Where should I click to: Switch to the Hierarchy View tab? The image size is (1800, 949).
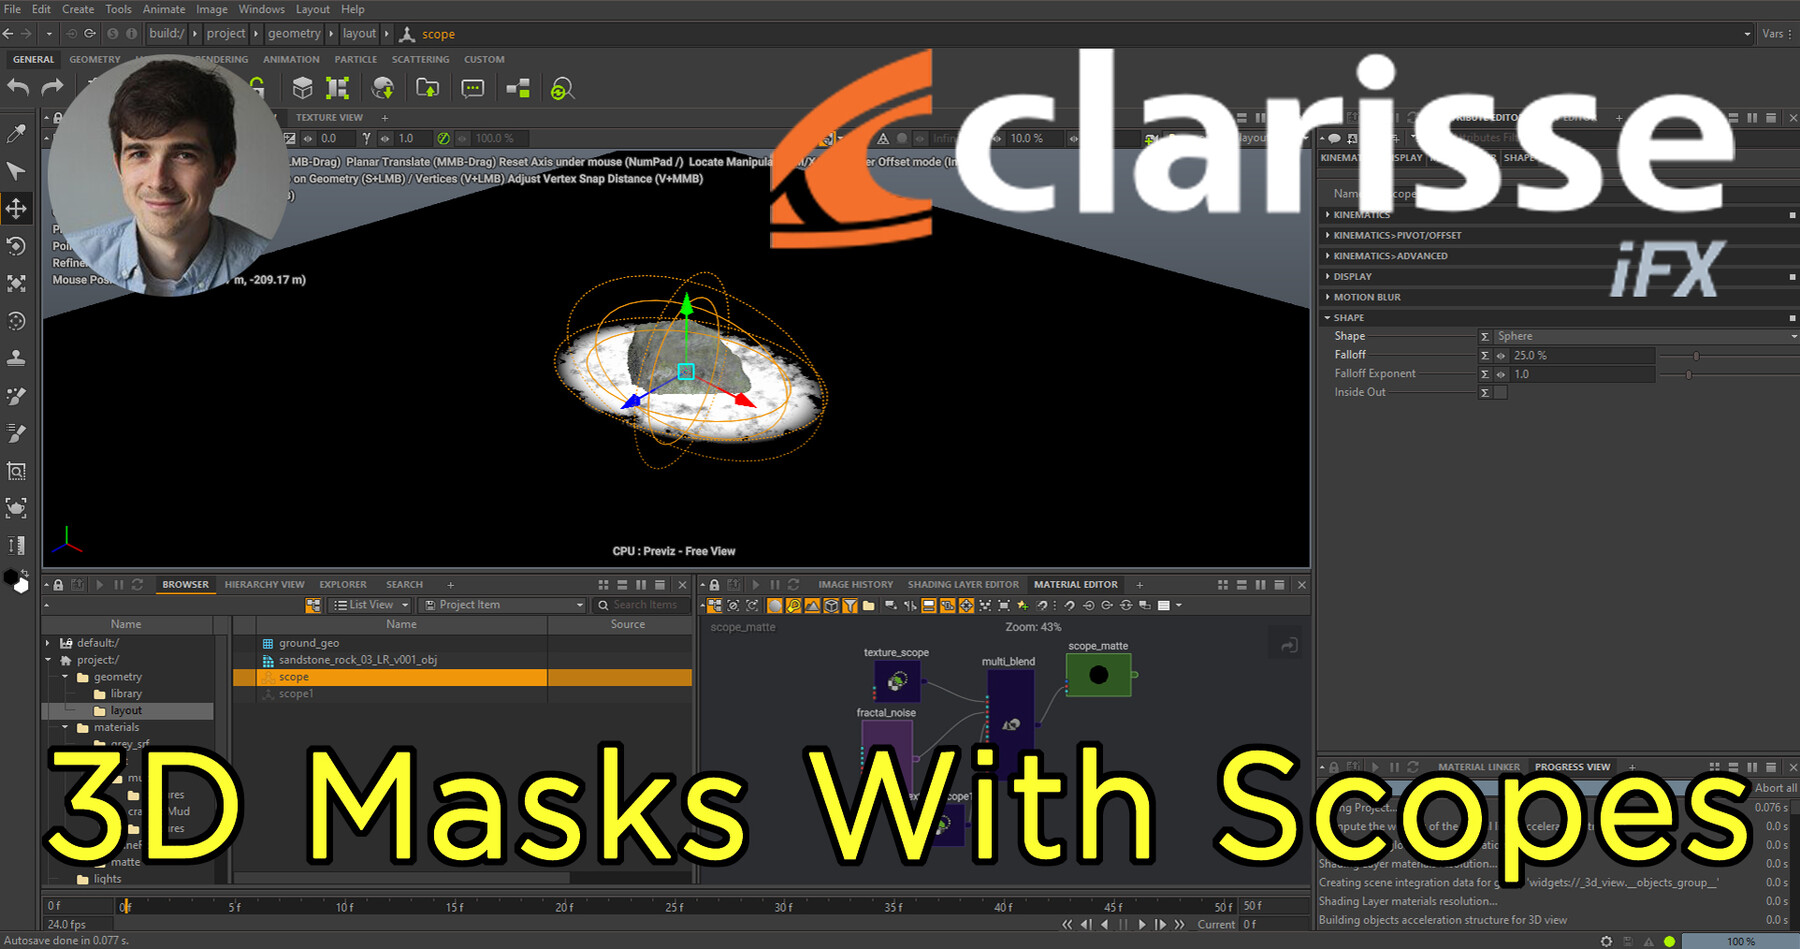pyautogui.click(x=264, y=584)
